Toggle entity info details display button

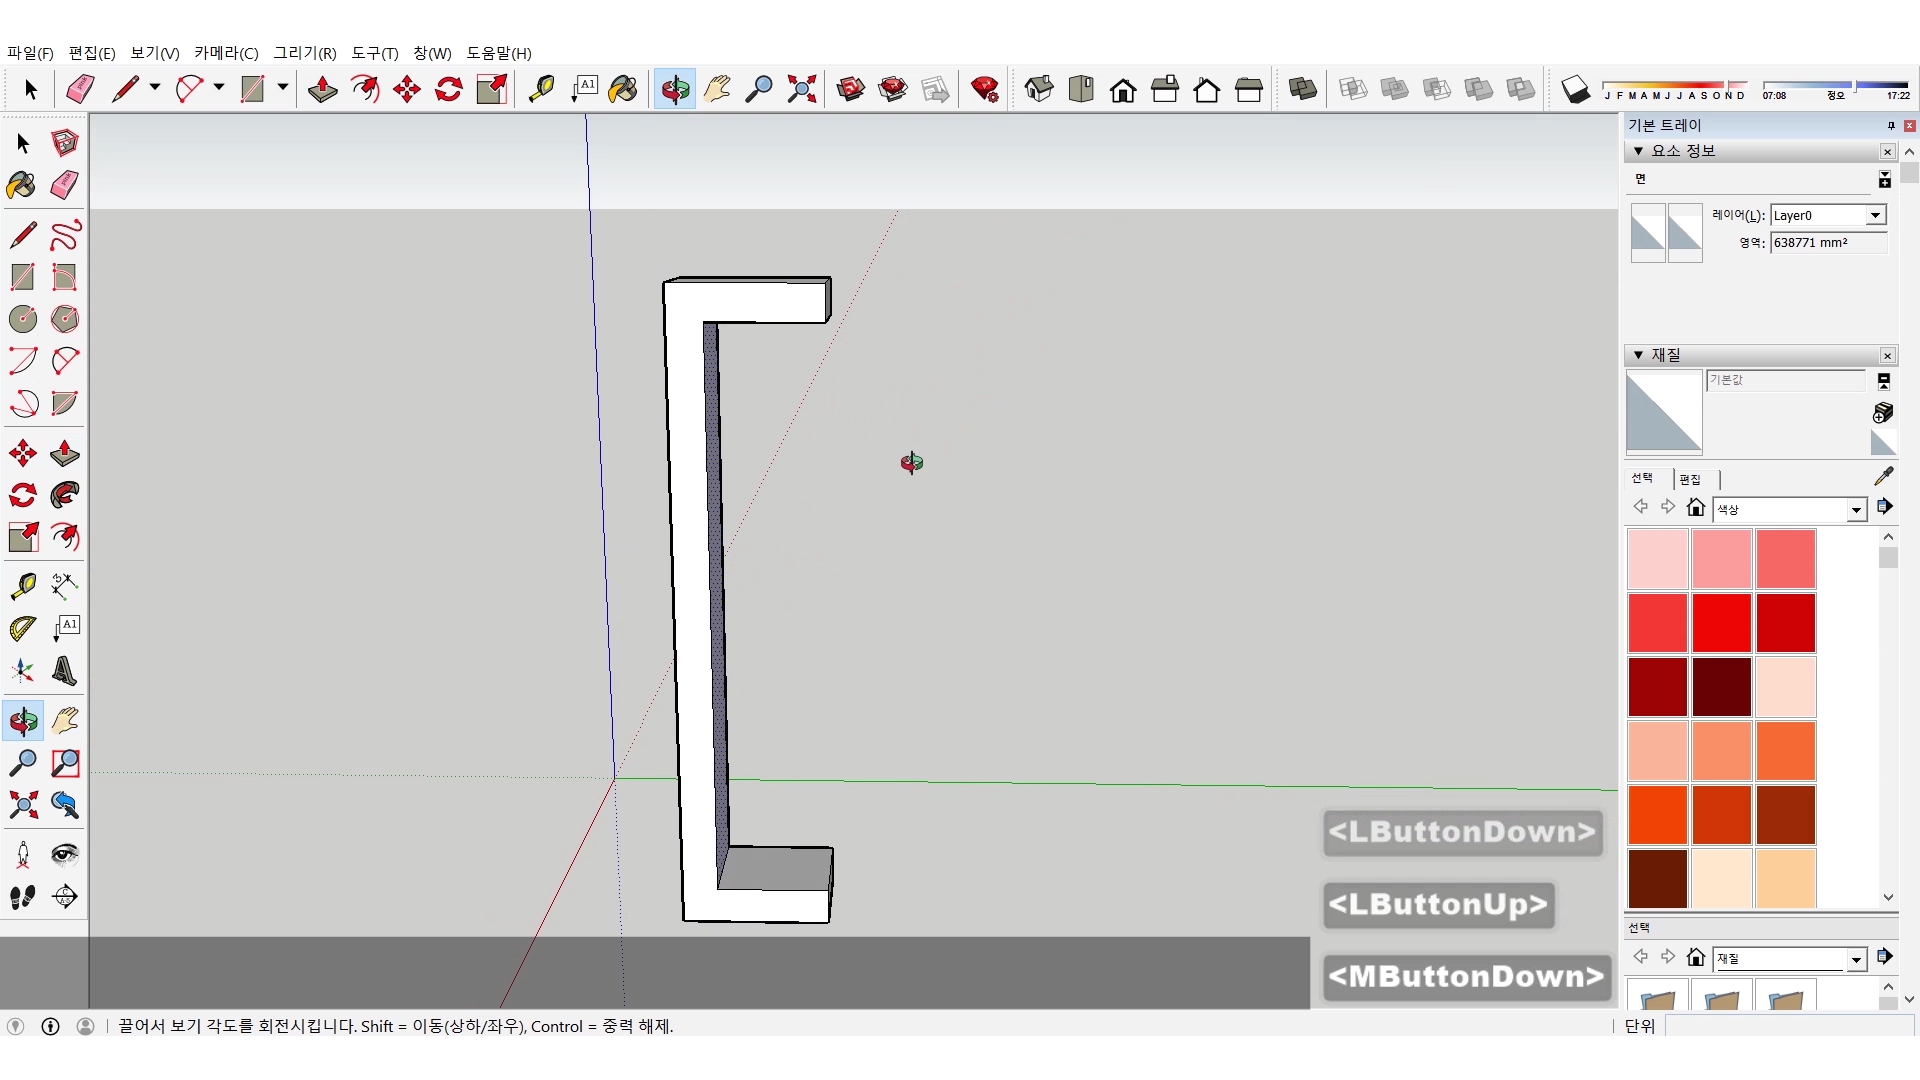coord(1884,180)
